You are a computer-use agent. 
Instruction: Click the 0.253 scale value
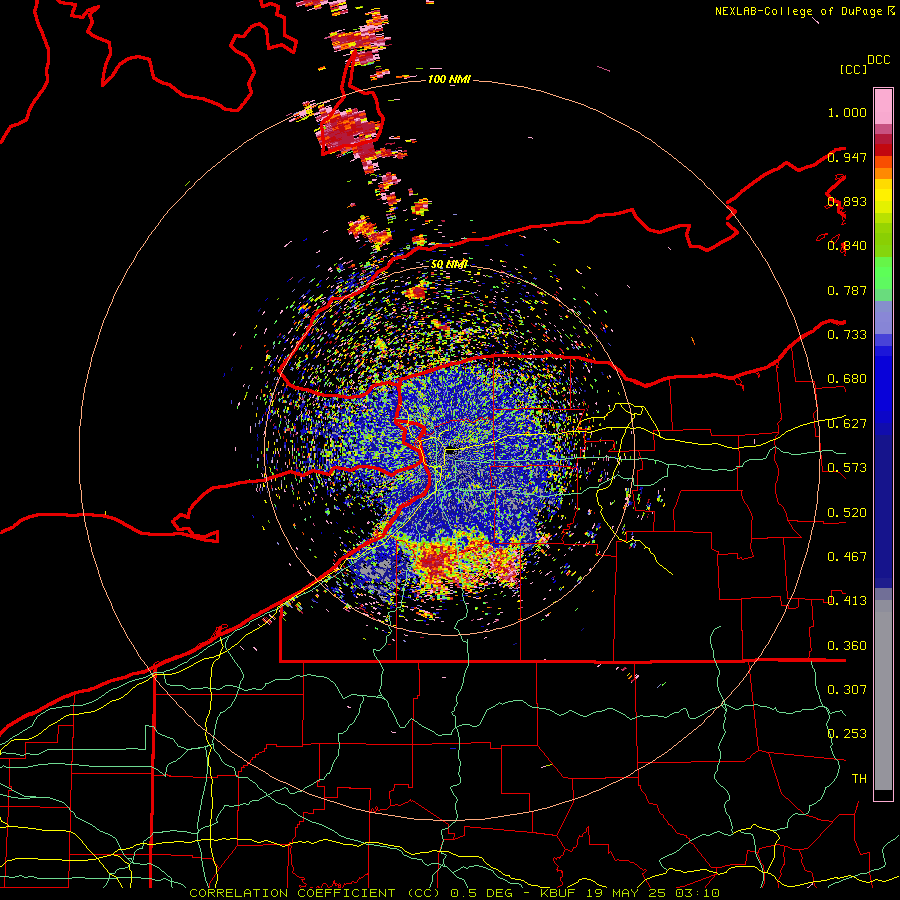coord(847,734)
